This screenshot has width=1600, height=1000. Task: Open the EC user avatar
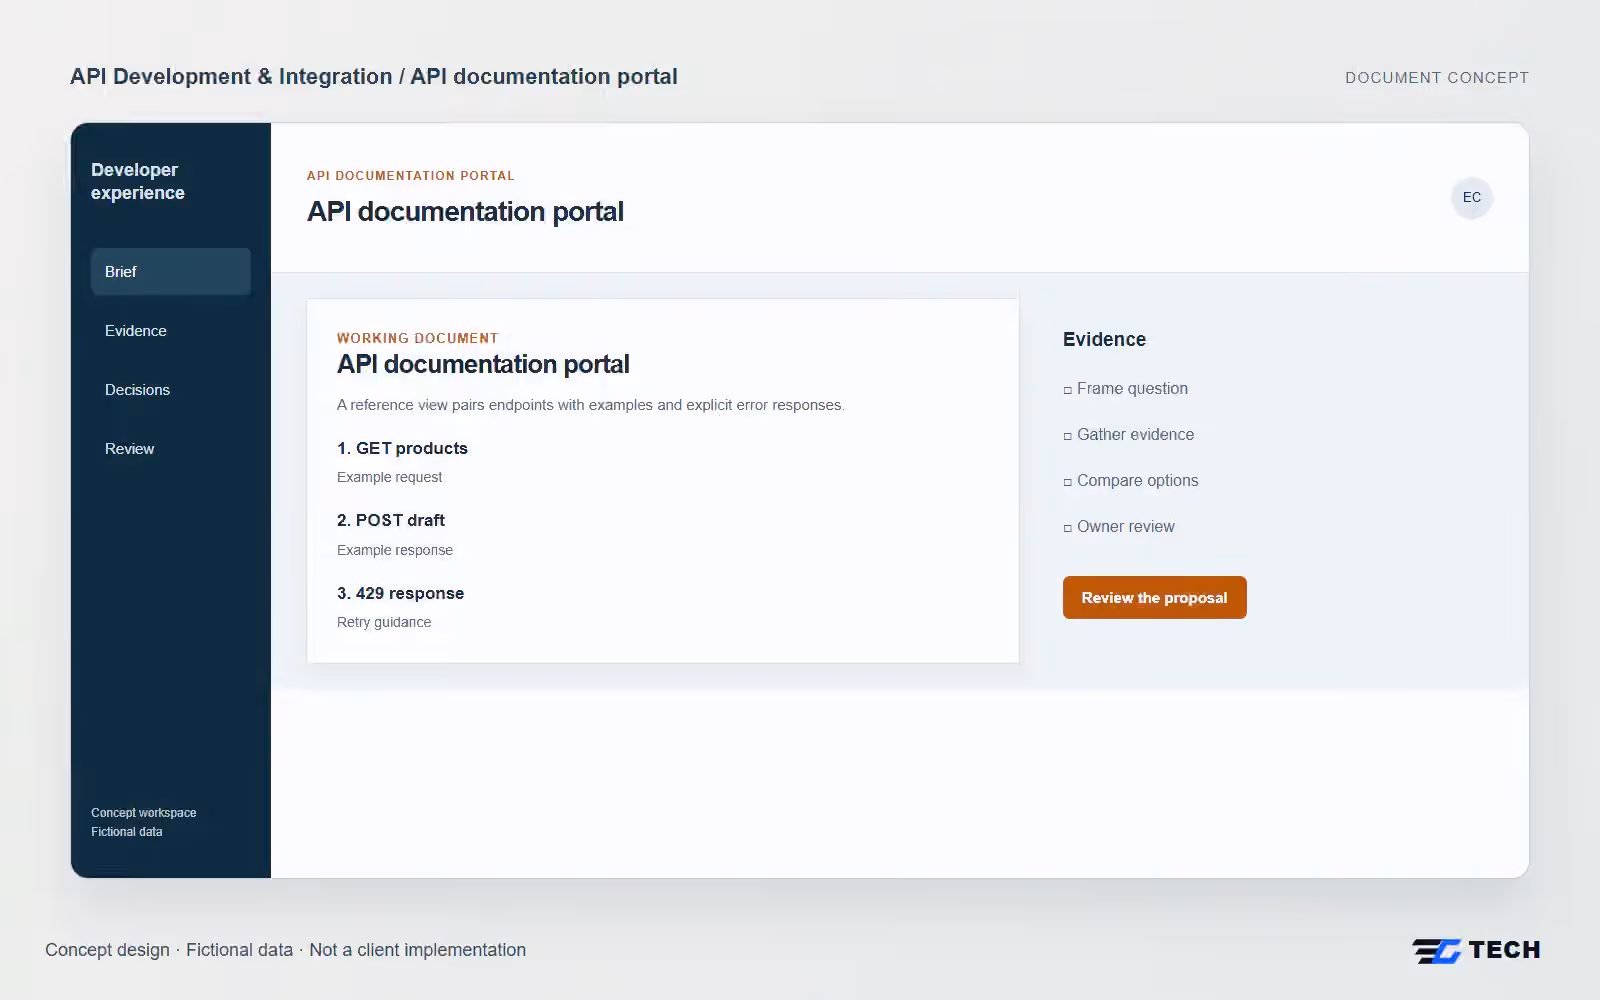point(1472,198)
